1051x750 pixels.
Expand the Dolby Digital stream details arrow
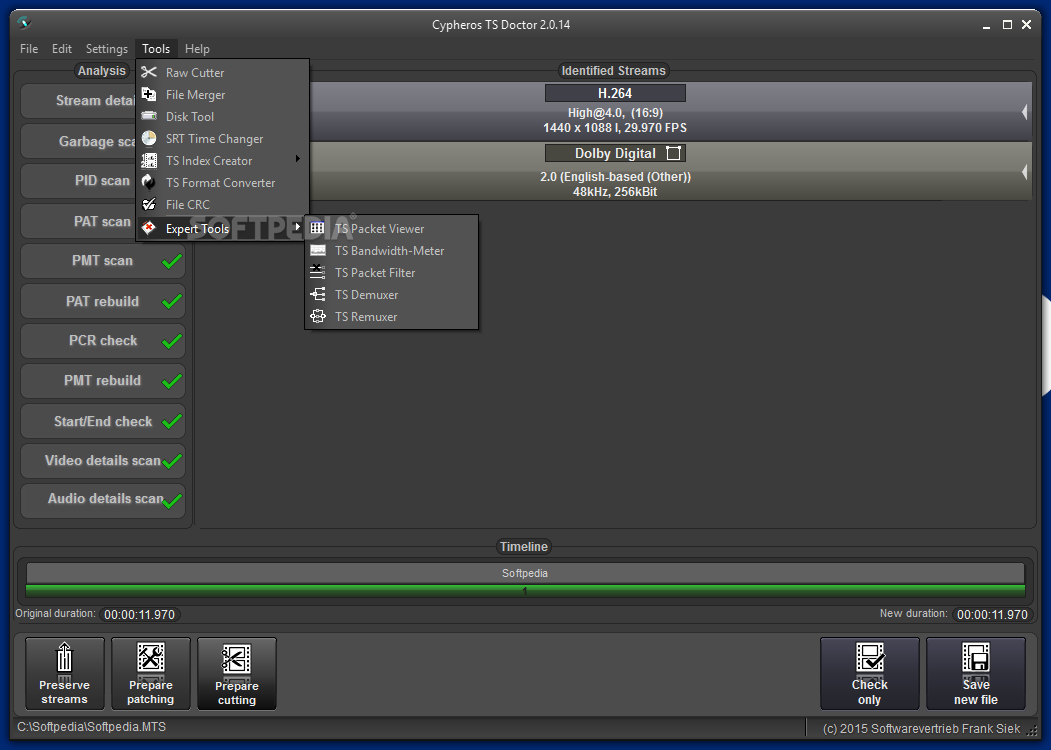(1024, 172)
